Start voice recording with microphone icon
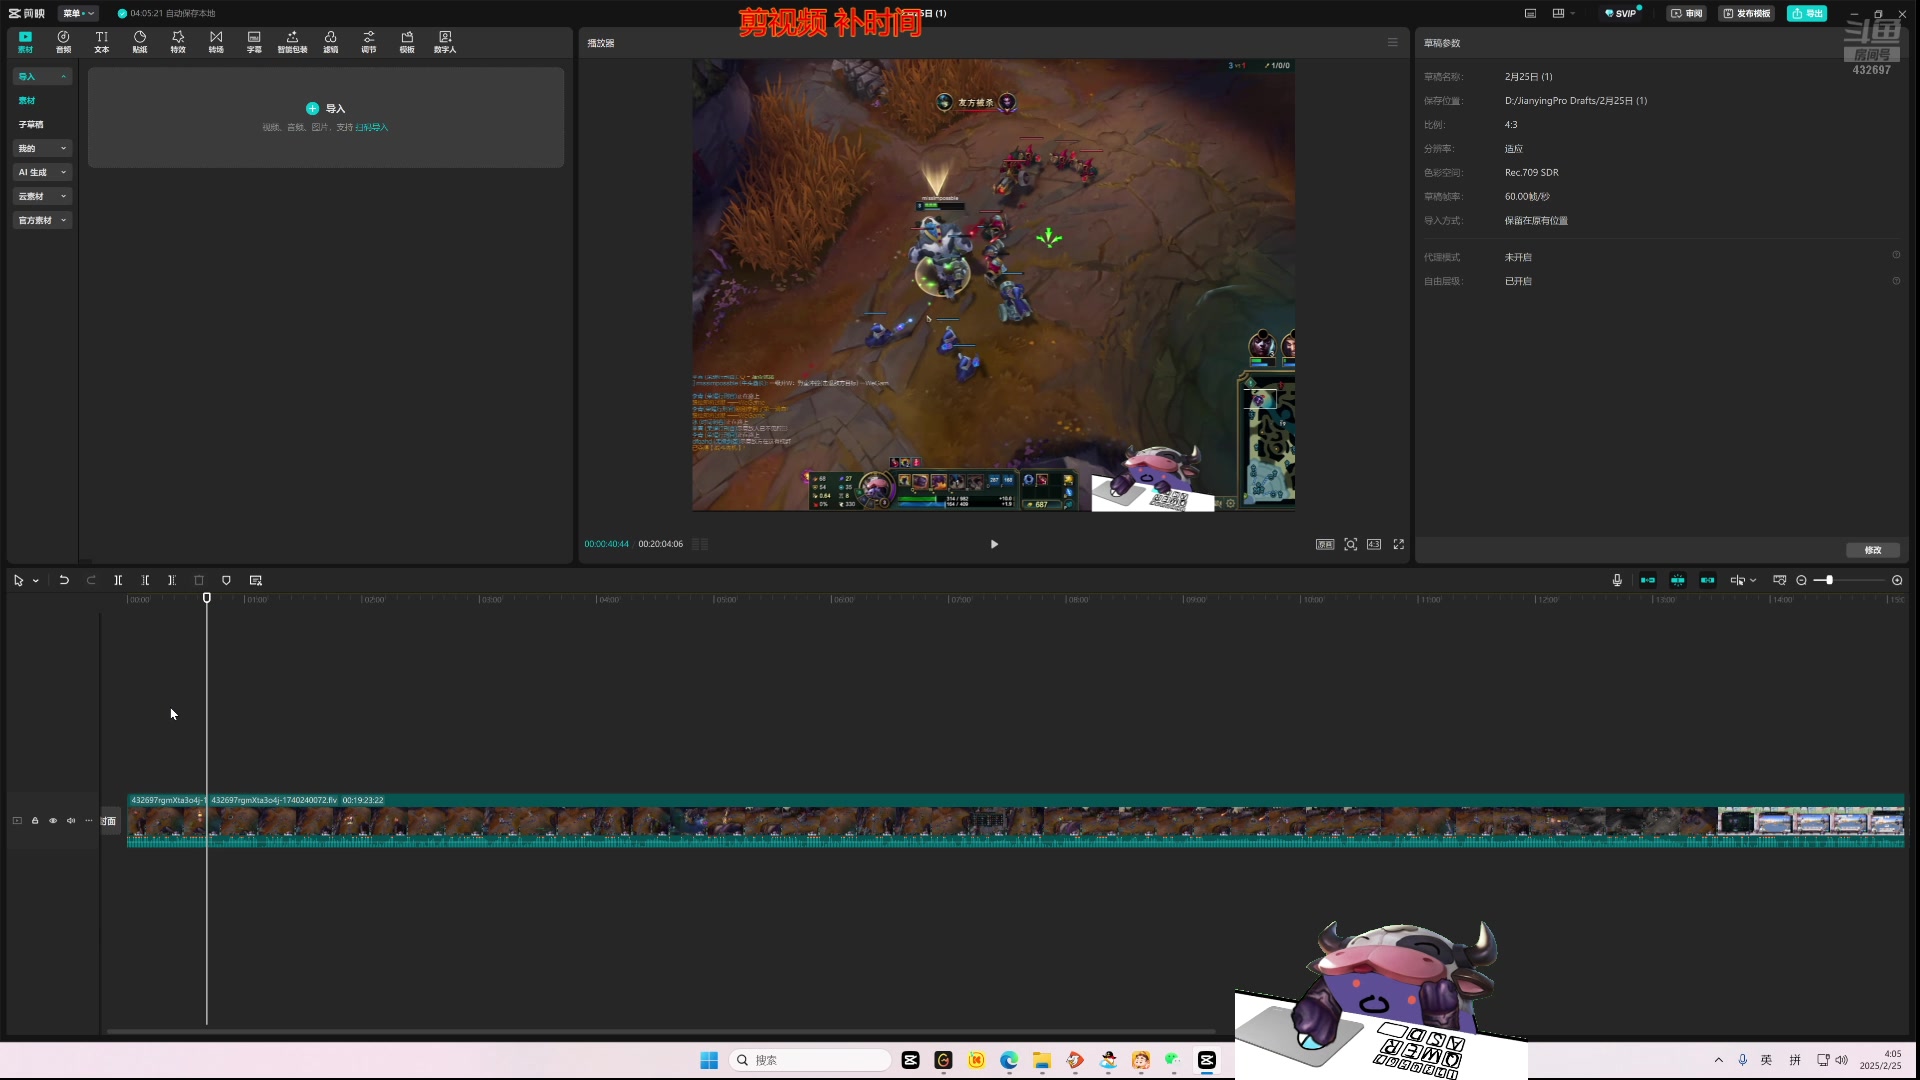The width and height of the screenshot is (1920, 1080). coord(1617,580)
